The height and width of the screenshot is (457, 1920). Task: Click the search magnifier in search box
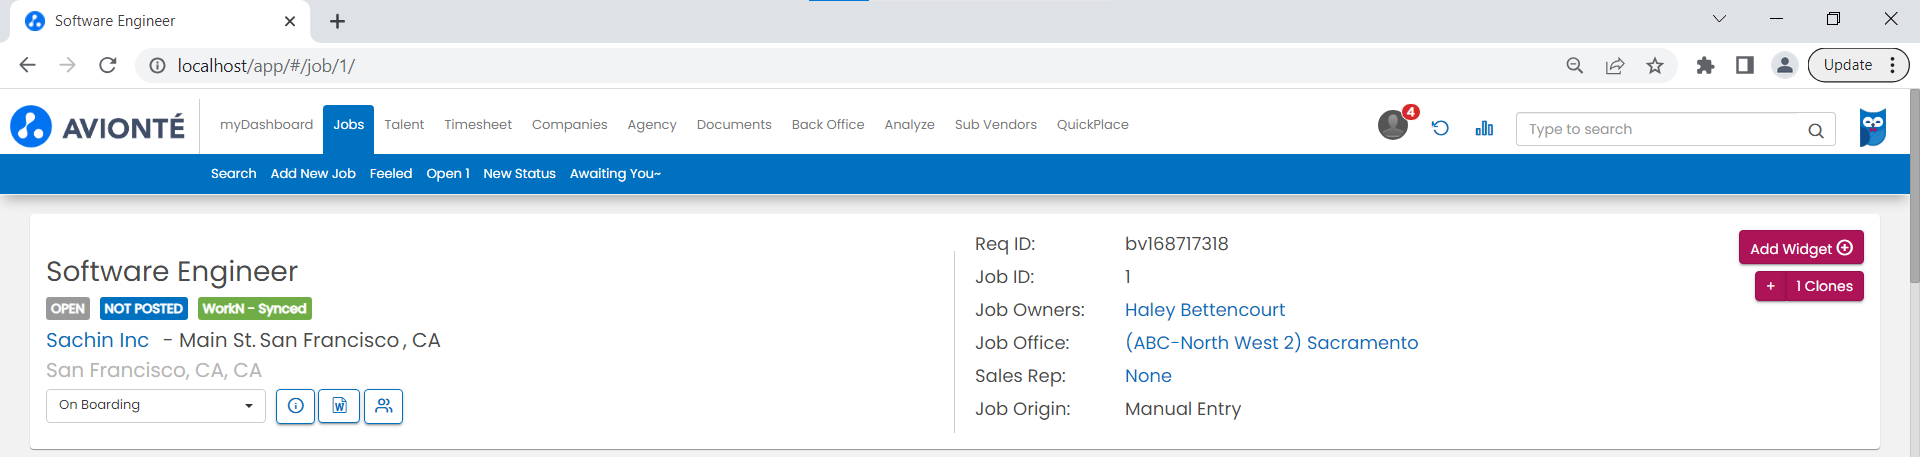tap(1816, 130)
